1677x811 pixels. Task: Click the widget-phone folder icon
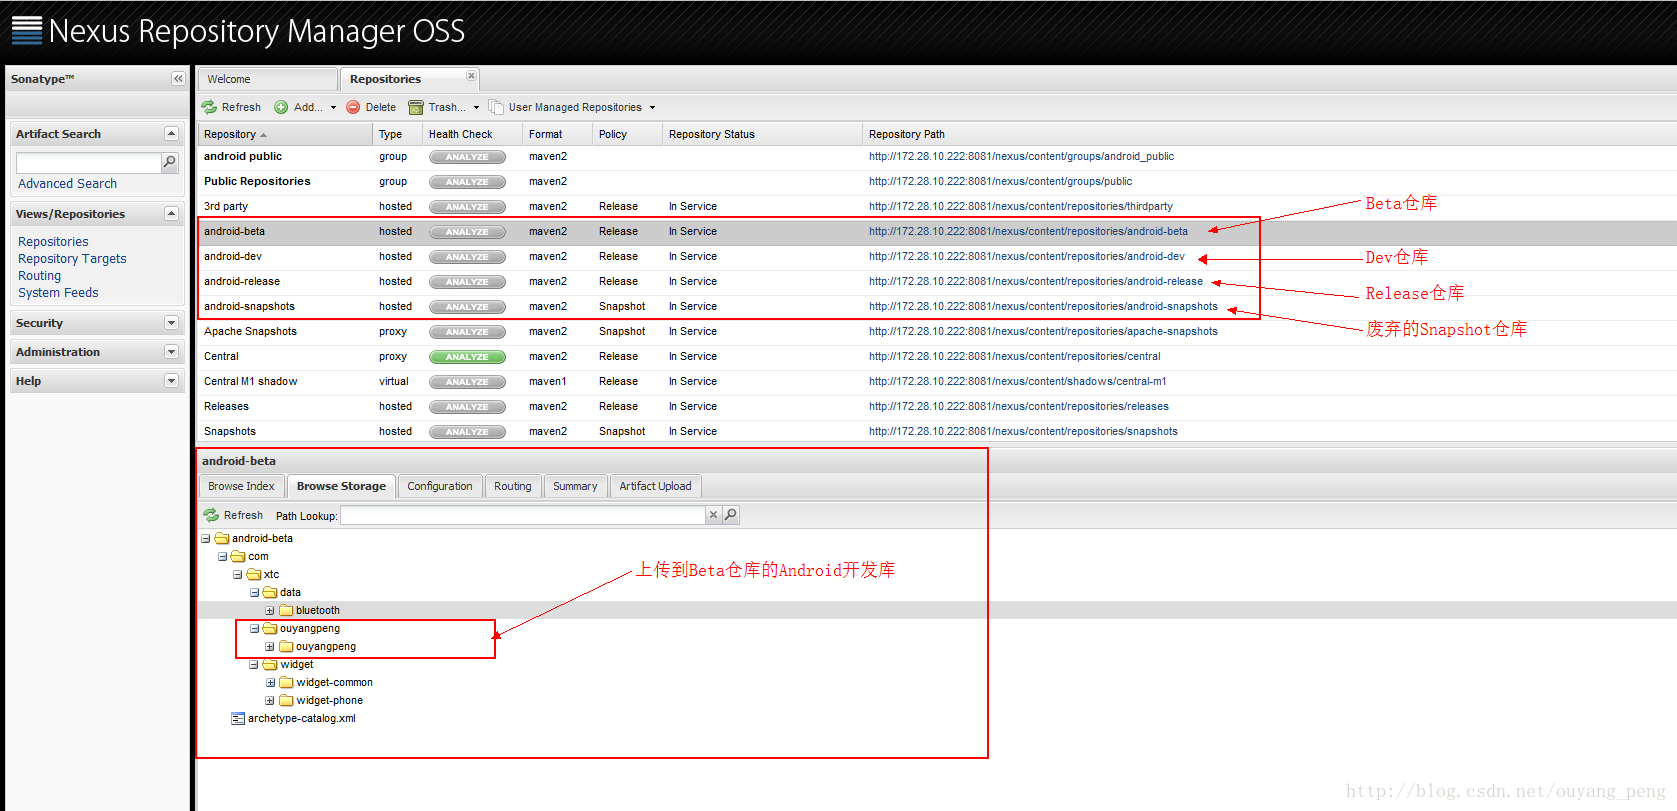pos(286,700)
